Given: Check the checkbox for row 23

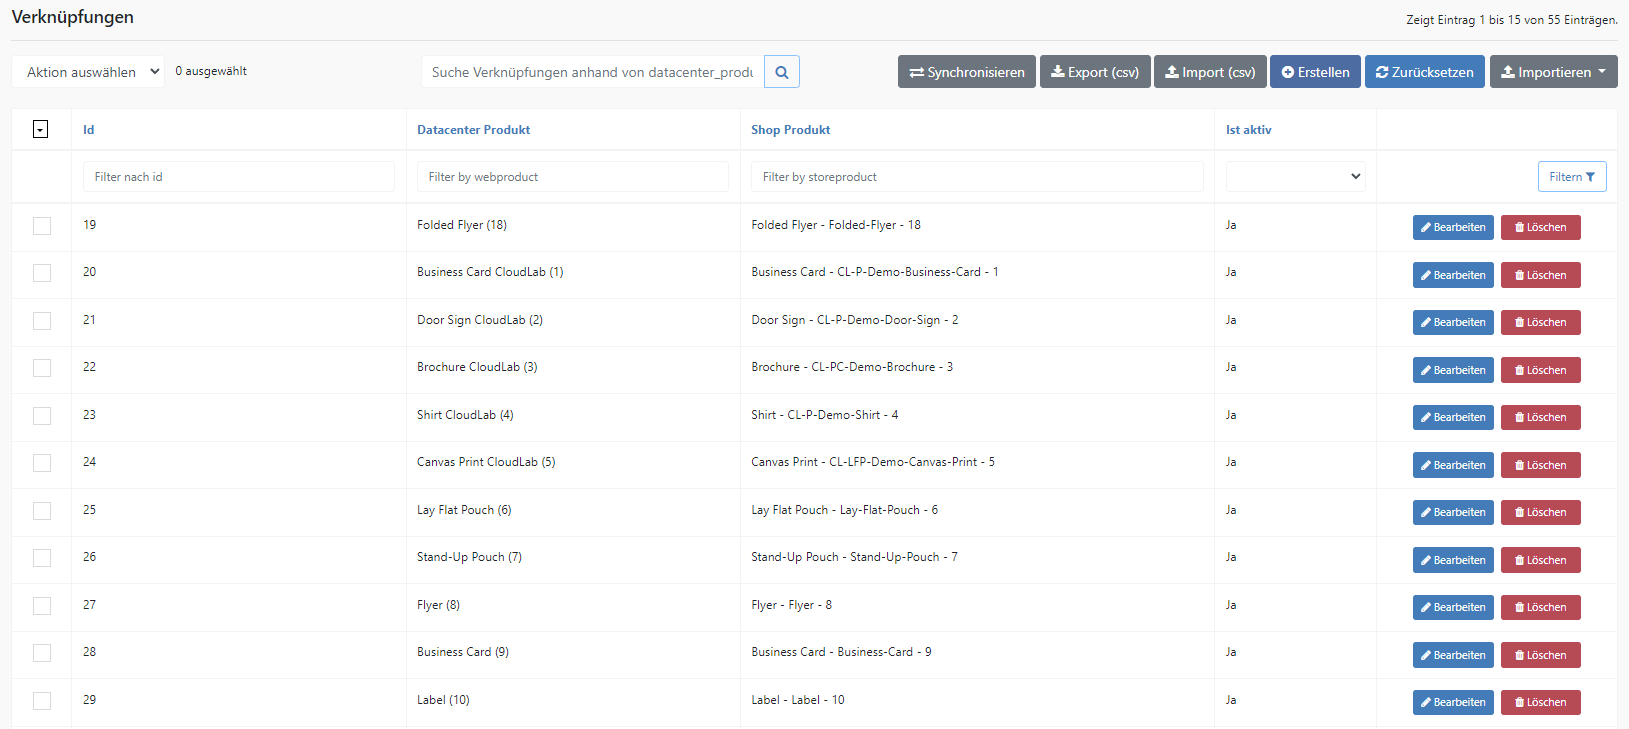Looking at the screenshot, I should [42, 416].
